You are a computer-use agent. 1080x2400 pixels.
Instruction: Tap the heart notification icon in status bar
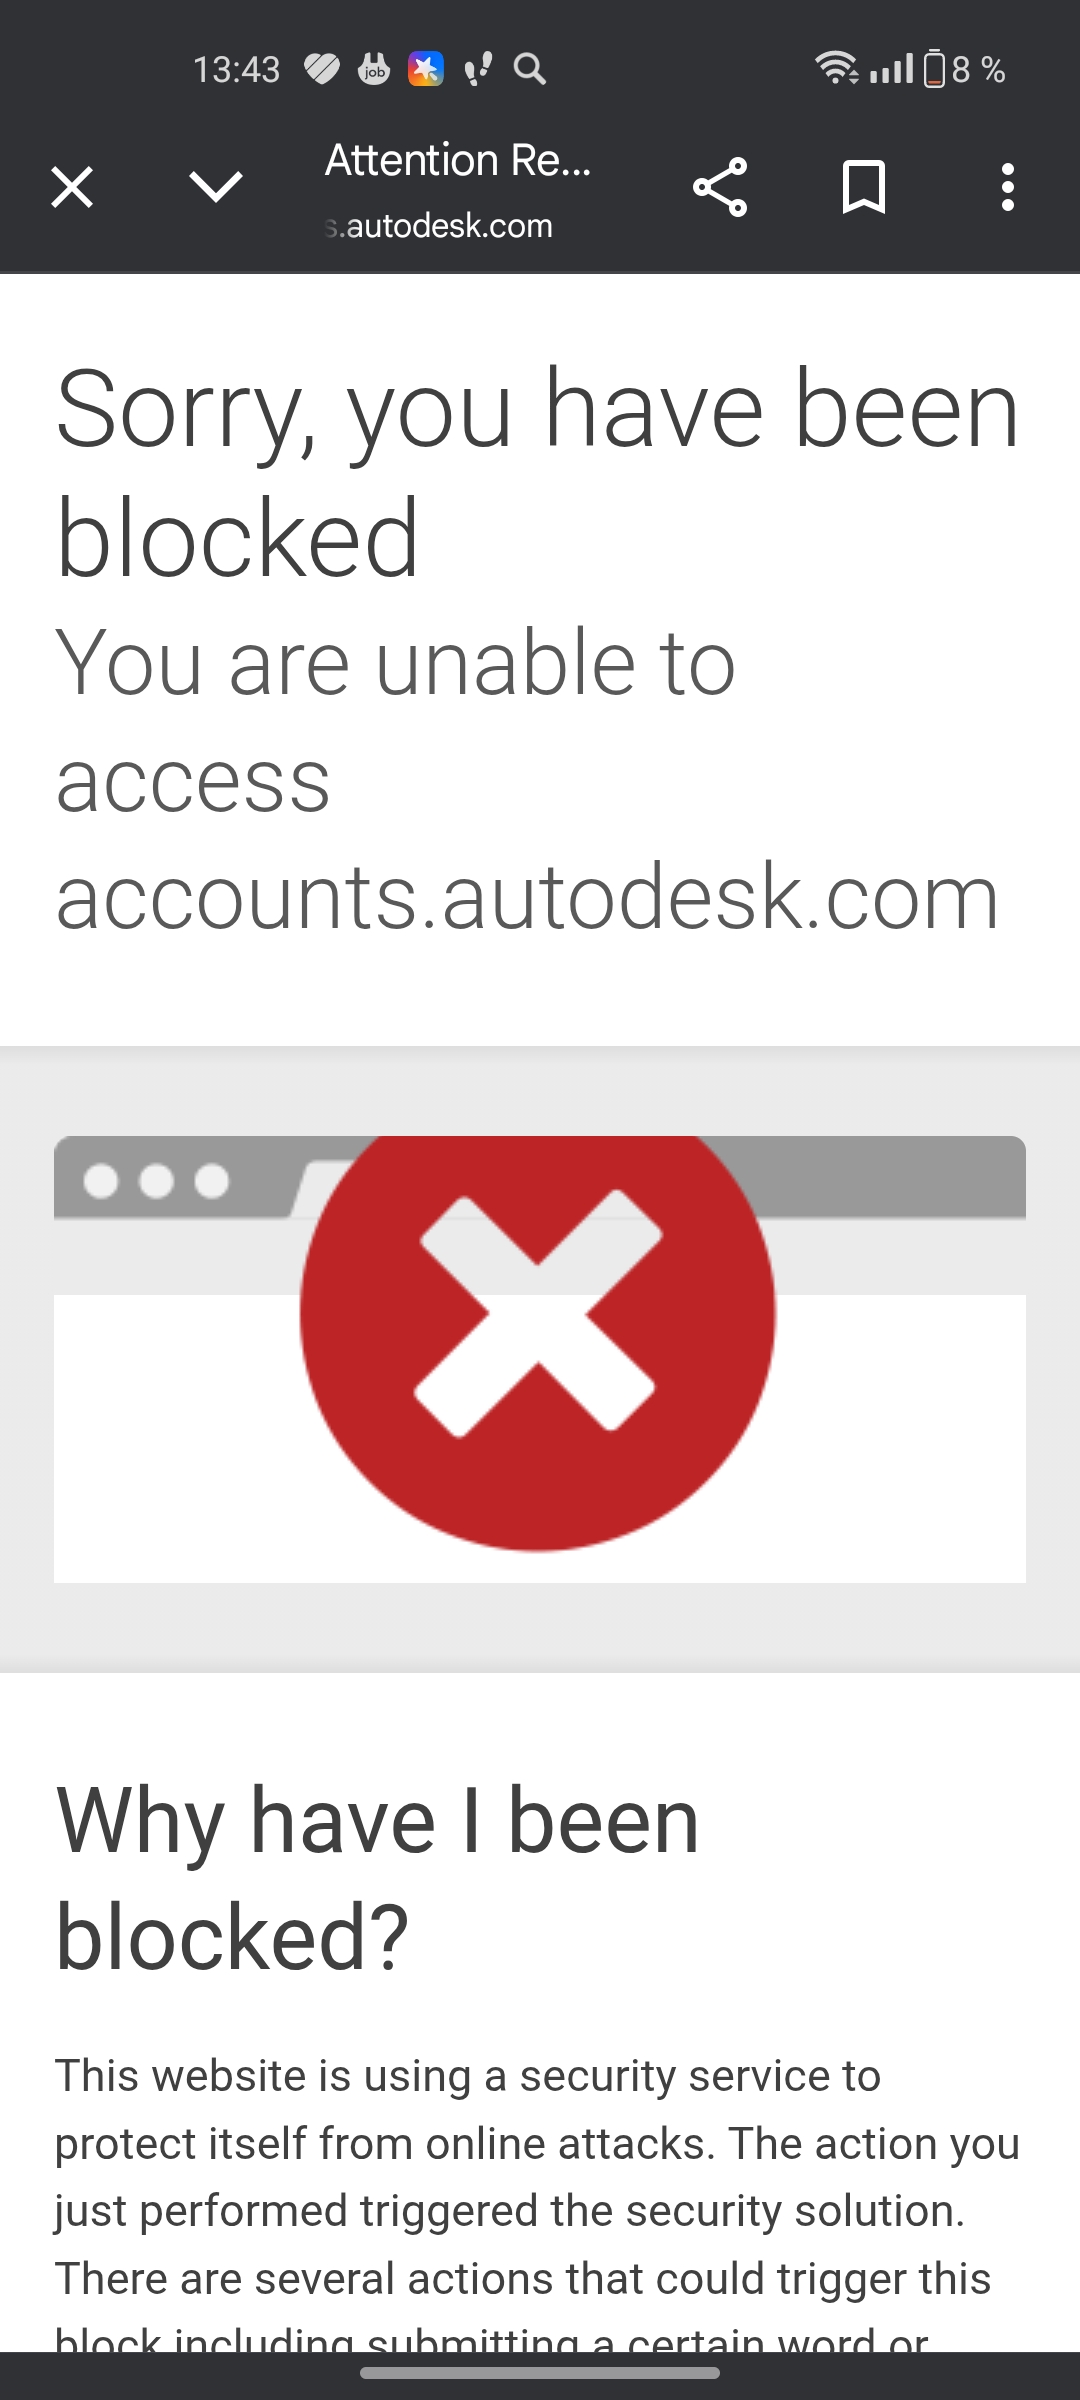(x=322, y=69)
